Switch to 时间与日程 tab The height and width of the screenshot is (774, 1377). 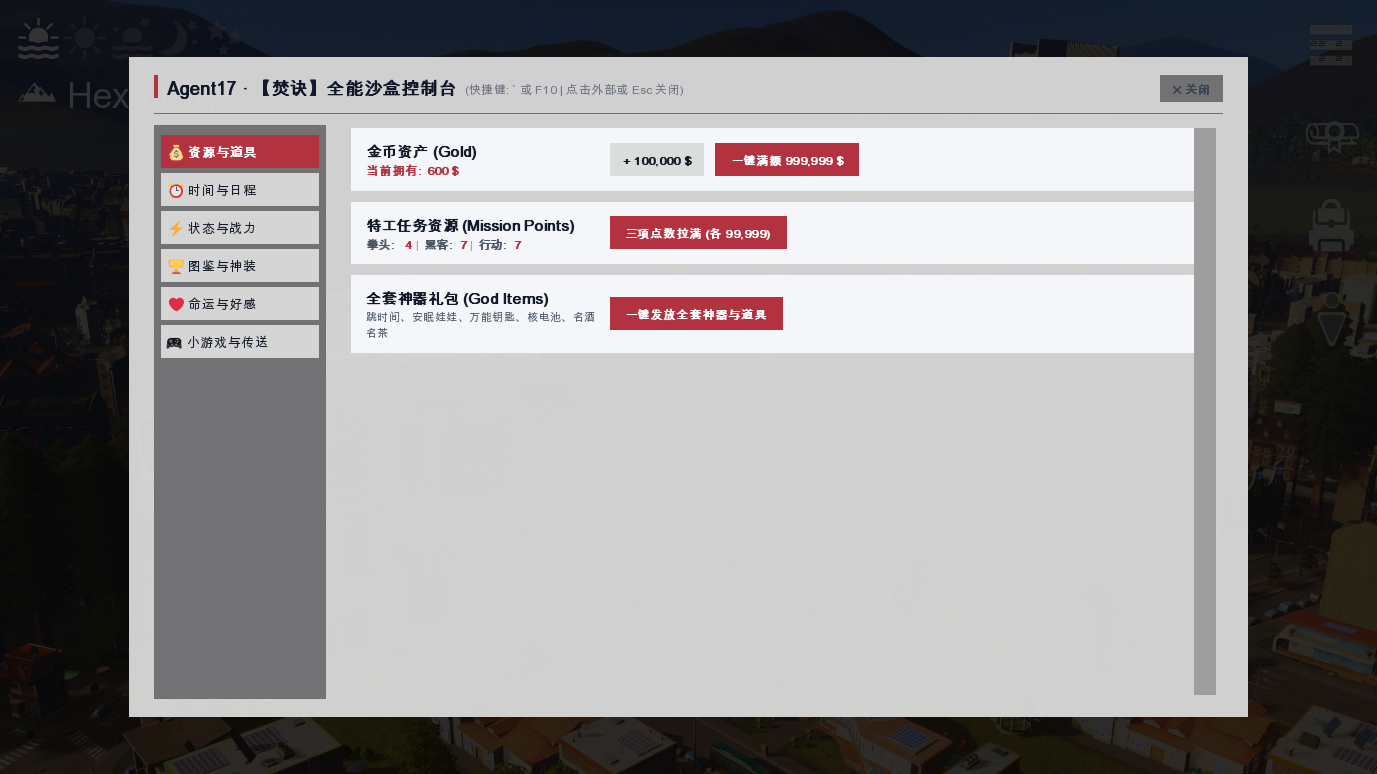click(x=240, y=190)
